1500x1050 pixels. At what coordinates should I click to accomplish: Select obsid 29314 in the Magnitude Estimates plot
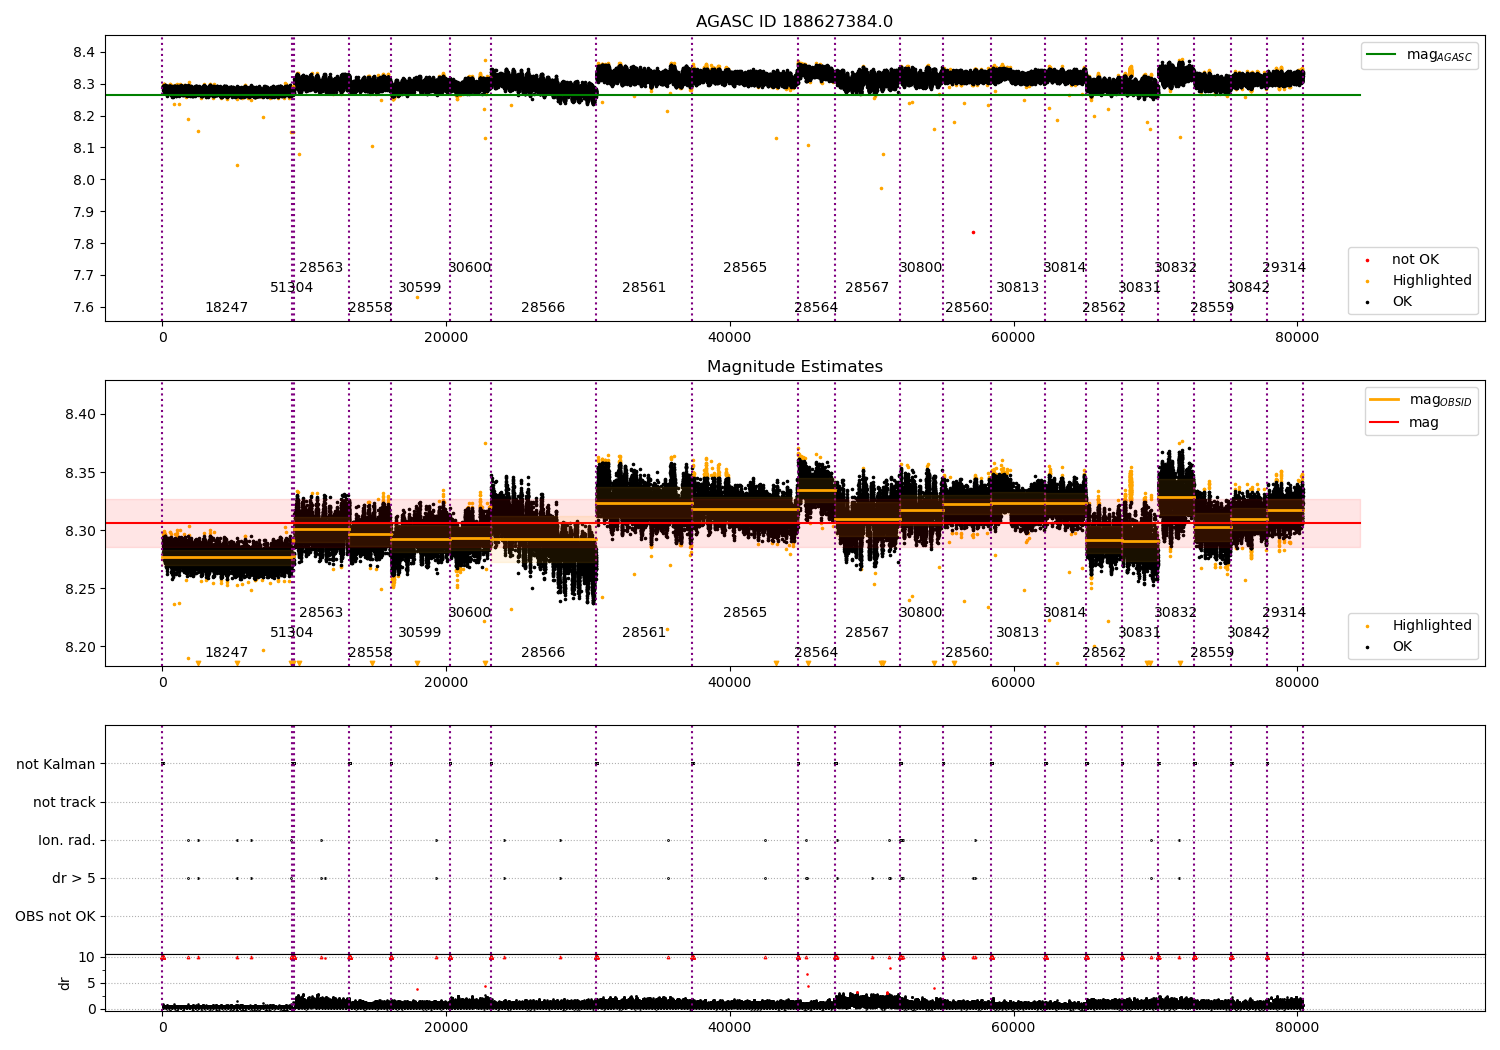point(1284,613)
